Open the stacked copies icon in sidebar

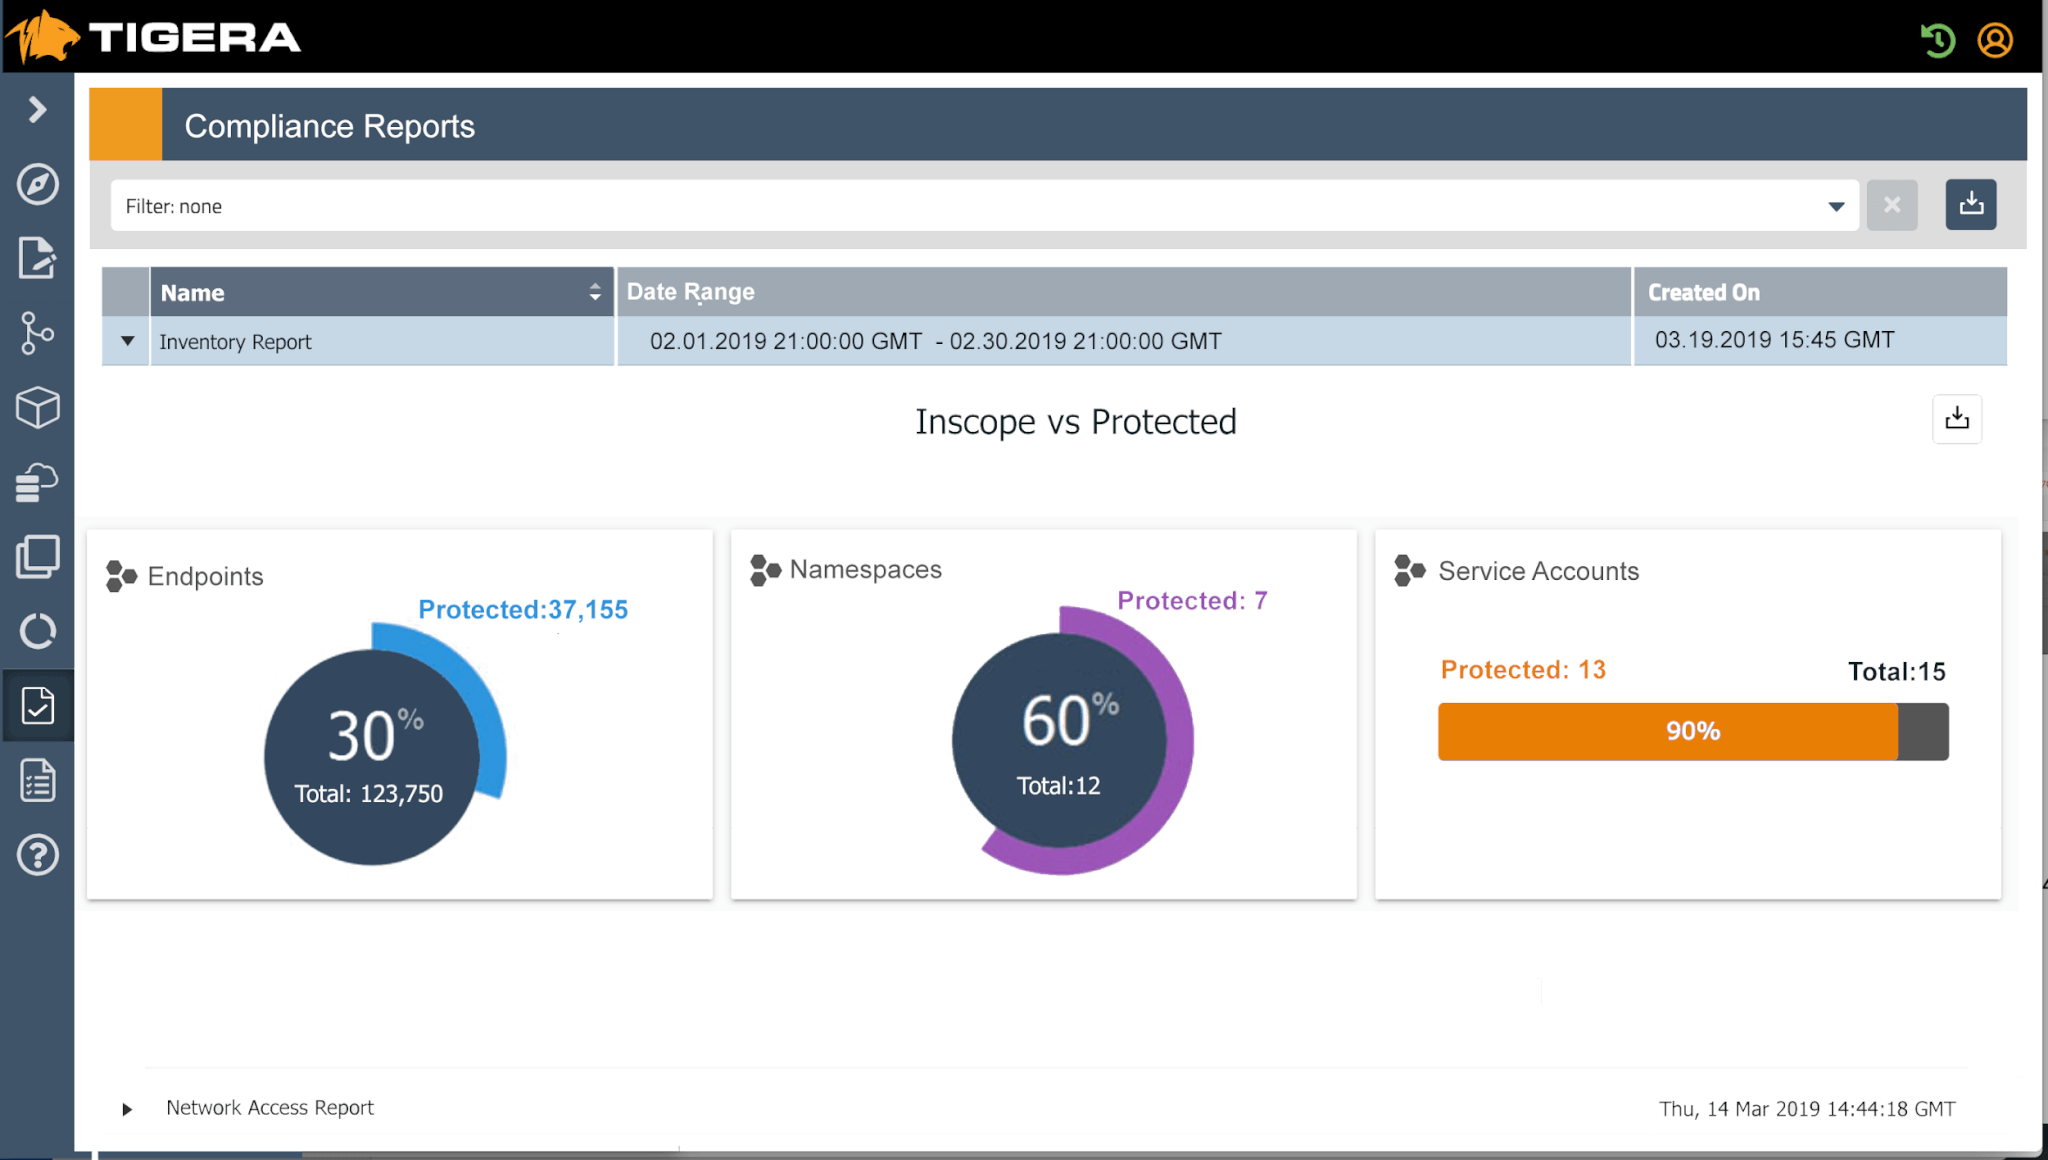pos(38,557)
